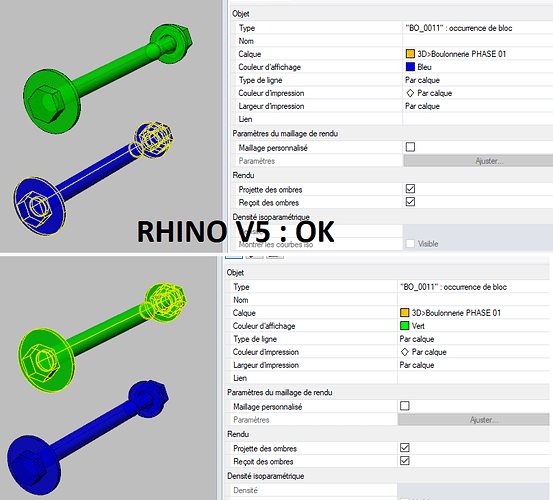This screenshot has width=553, height=500.
Task: Click the Ajuster... button in the upper panel
Action: pos(478,161)
